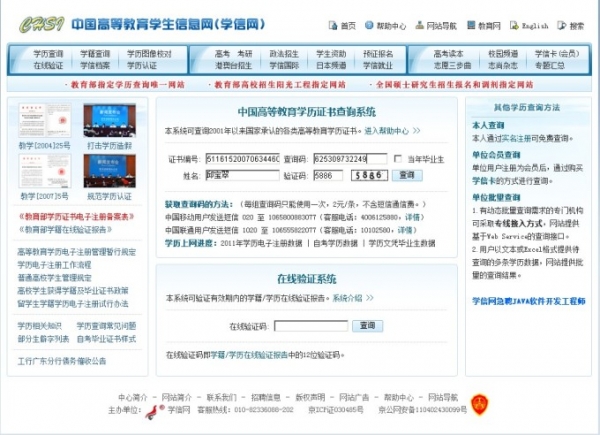The width and height of the screenshot is (600, 435).
Task: Open 学信卡(会员) in the navigation bar
Action: (x=557, y=54)
